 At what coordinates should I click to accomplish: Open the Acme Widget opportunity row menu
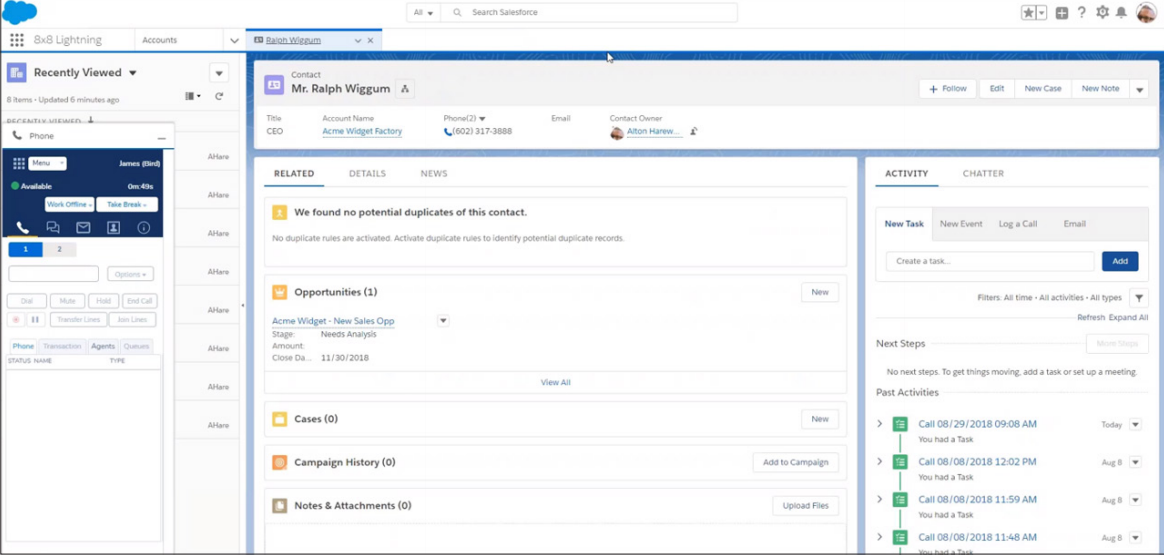443,321
